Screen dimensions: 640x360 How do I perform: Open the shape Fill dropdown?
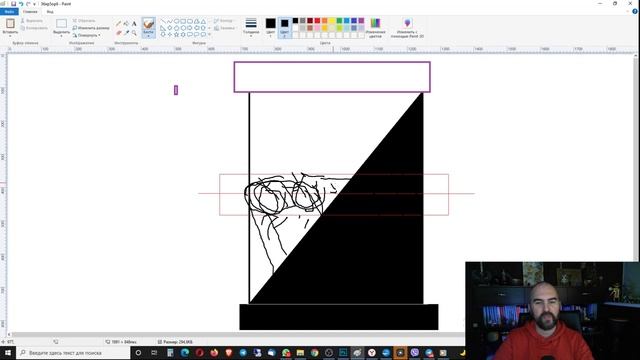(x=225, y=28)
